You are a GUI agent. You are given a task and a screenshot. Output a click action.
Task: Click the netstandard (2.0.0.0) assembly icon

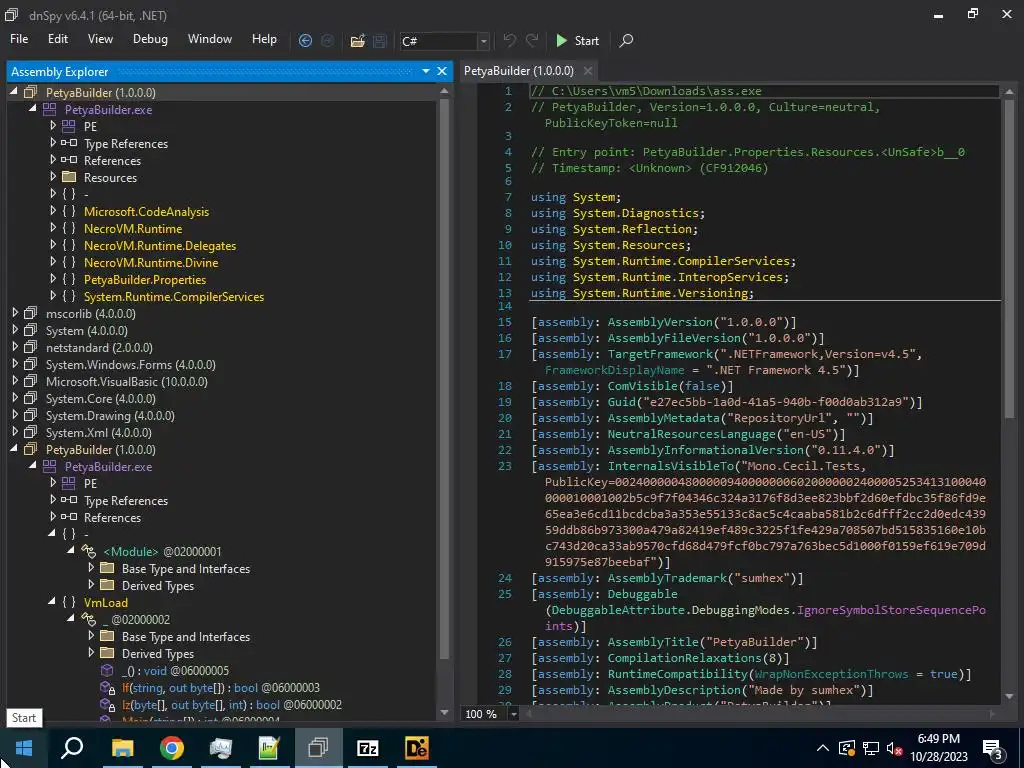pos(30,347)
